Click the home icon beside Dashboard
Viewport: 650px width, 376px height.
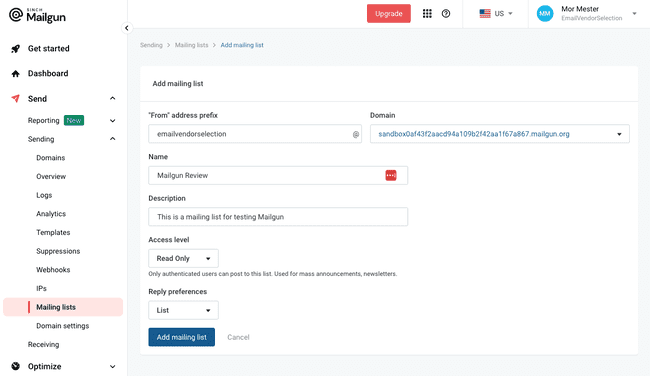pyautogui.click(x=15, y=74)
